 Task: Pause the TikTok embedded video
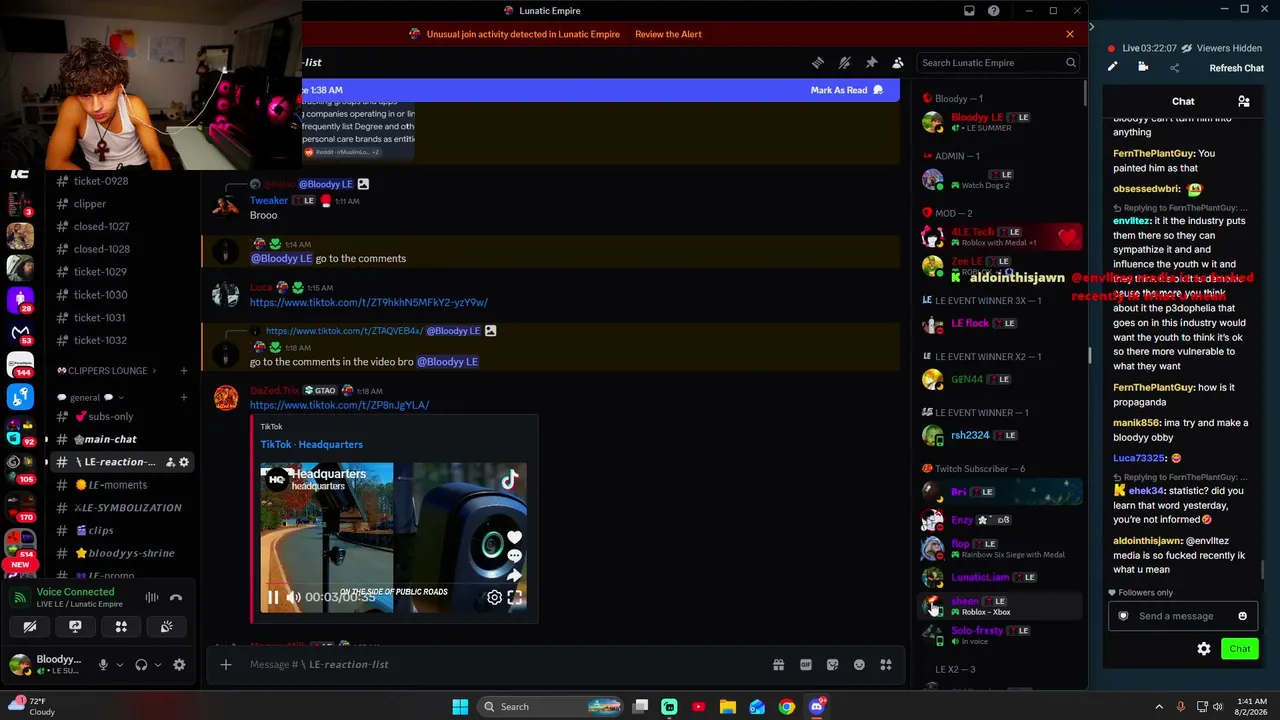click(273, 598)
